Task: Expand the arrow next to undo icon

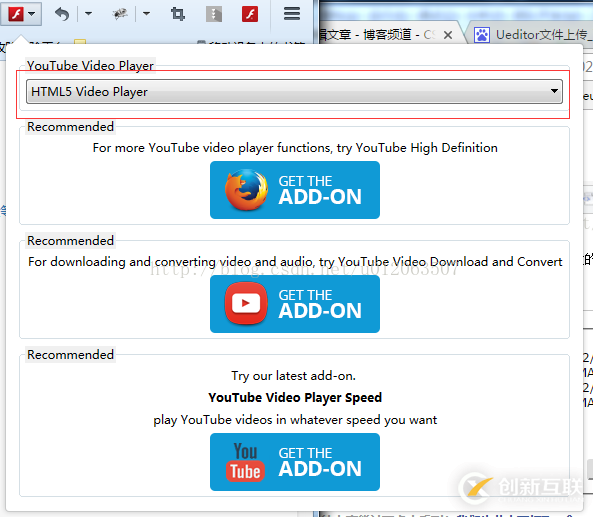Action: click(88, 14)
